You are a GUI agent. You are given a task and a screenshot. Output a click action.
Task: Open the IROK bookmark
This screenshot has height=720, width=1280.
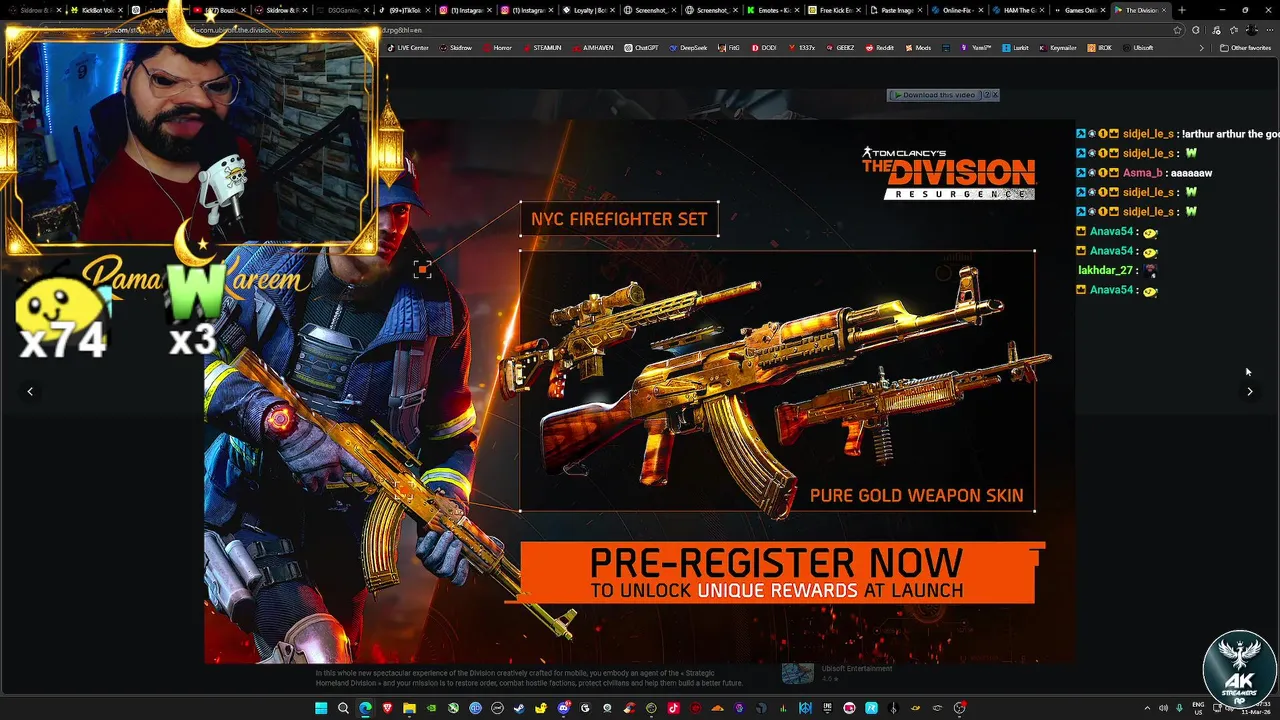(1100, 48)
